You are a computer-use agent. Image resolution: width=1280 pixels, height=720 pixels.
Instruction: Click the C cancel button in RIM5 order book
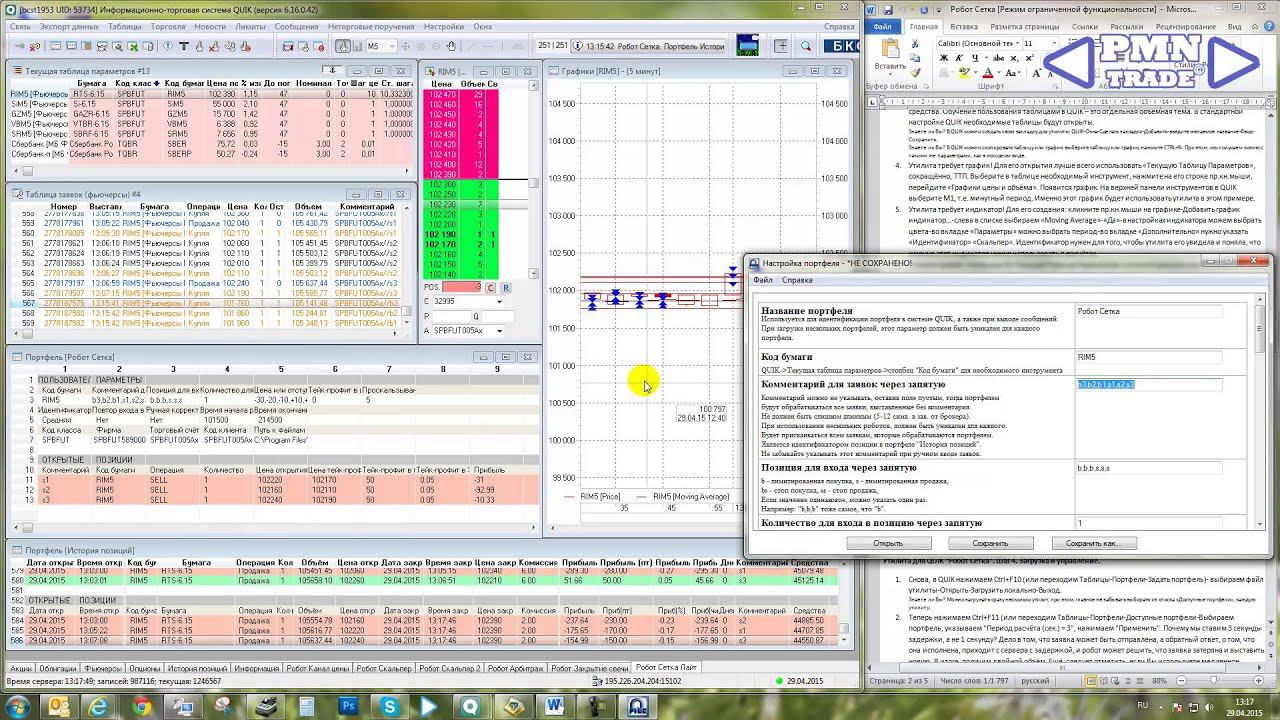[x=492, y=288]
